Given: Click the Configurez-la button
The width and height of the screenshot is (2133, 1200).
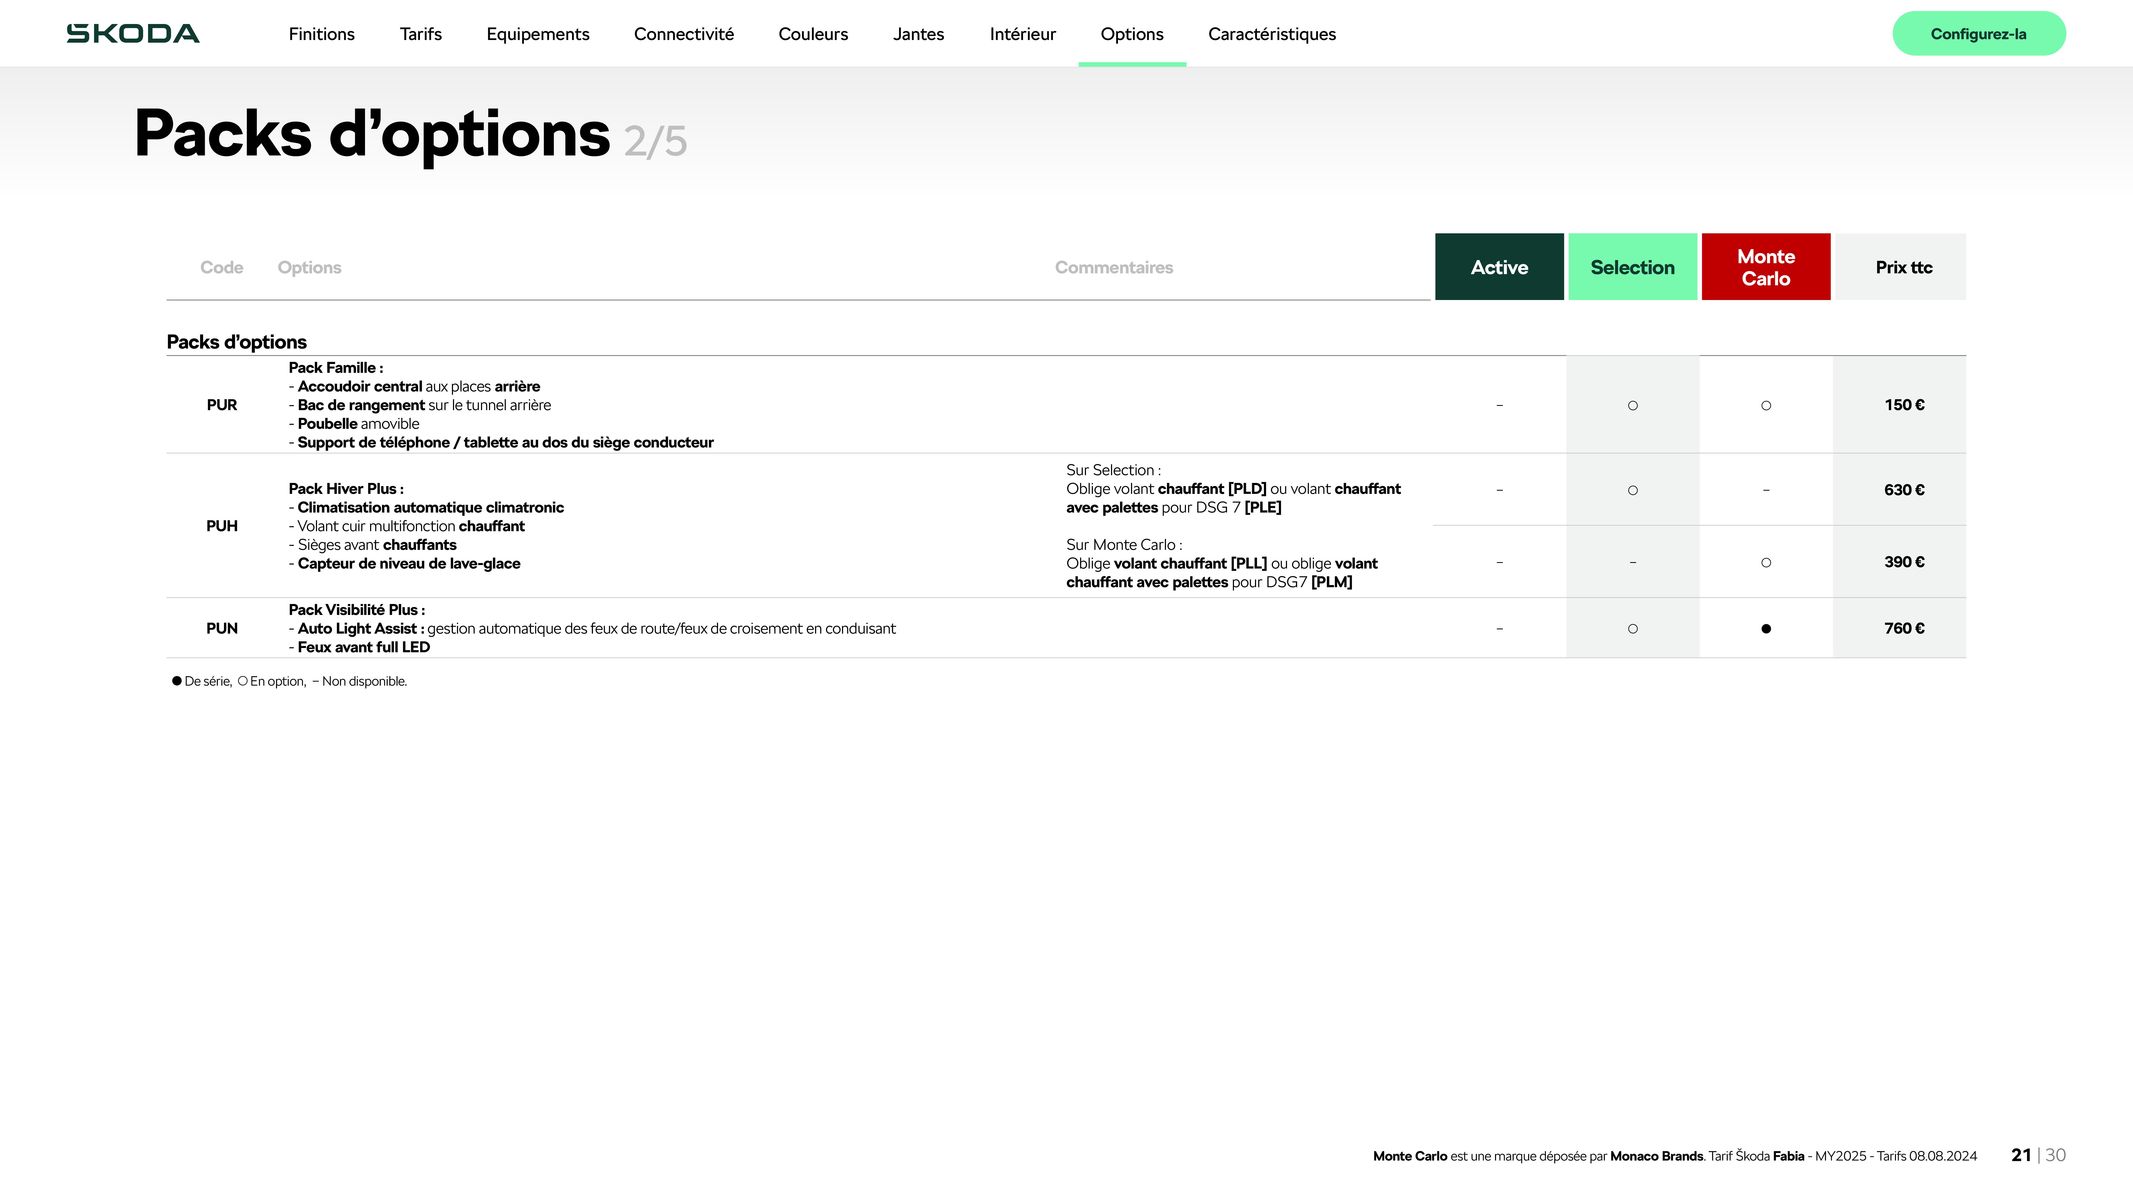Looking at the screenshot, I should tap(1978, 34).
